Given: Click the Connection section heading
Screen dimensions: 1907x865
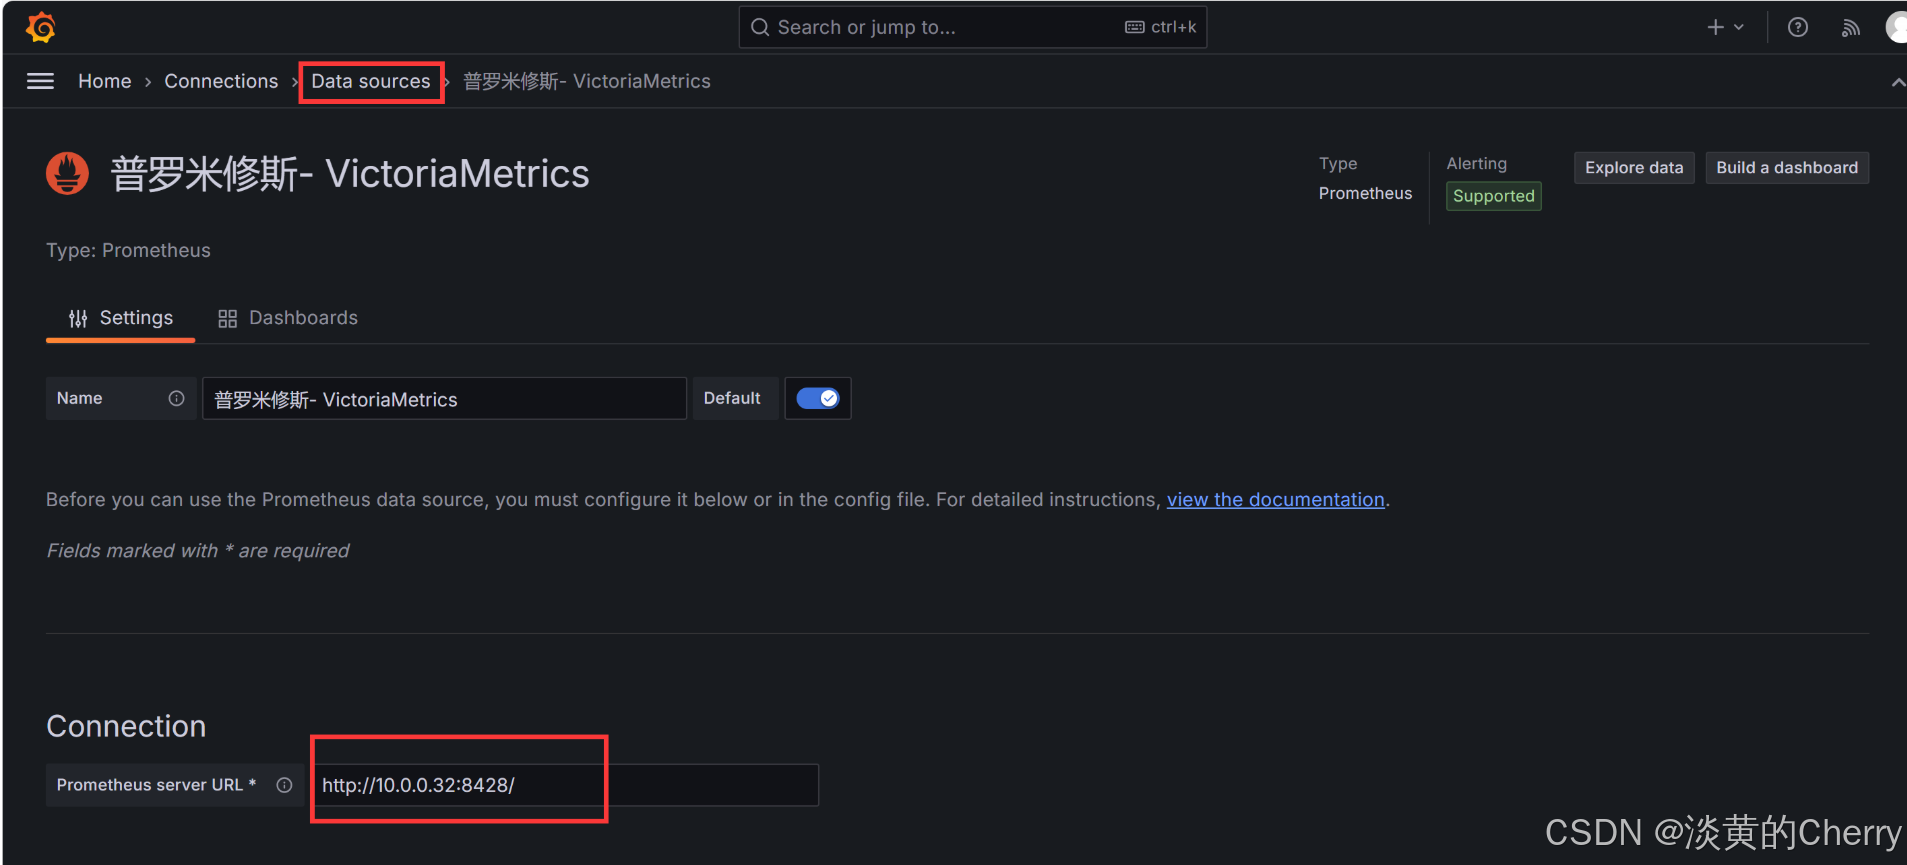Looking at the screenshot, I should click(126, 726).
